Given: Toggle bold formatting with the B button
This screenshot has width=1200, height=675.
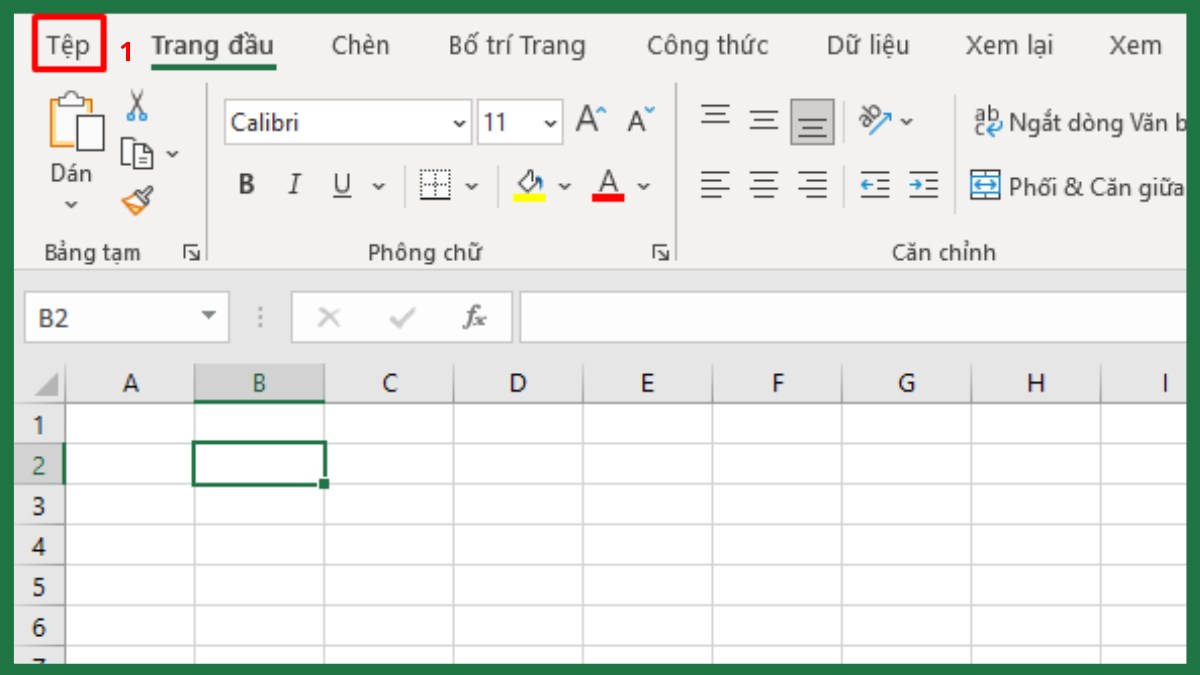Looking at the screenshot, I should (x=246, y=185).
